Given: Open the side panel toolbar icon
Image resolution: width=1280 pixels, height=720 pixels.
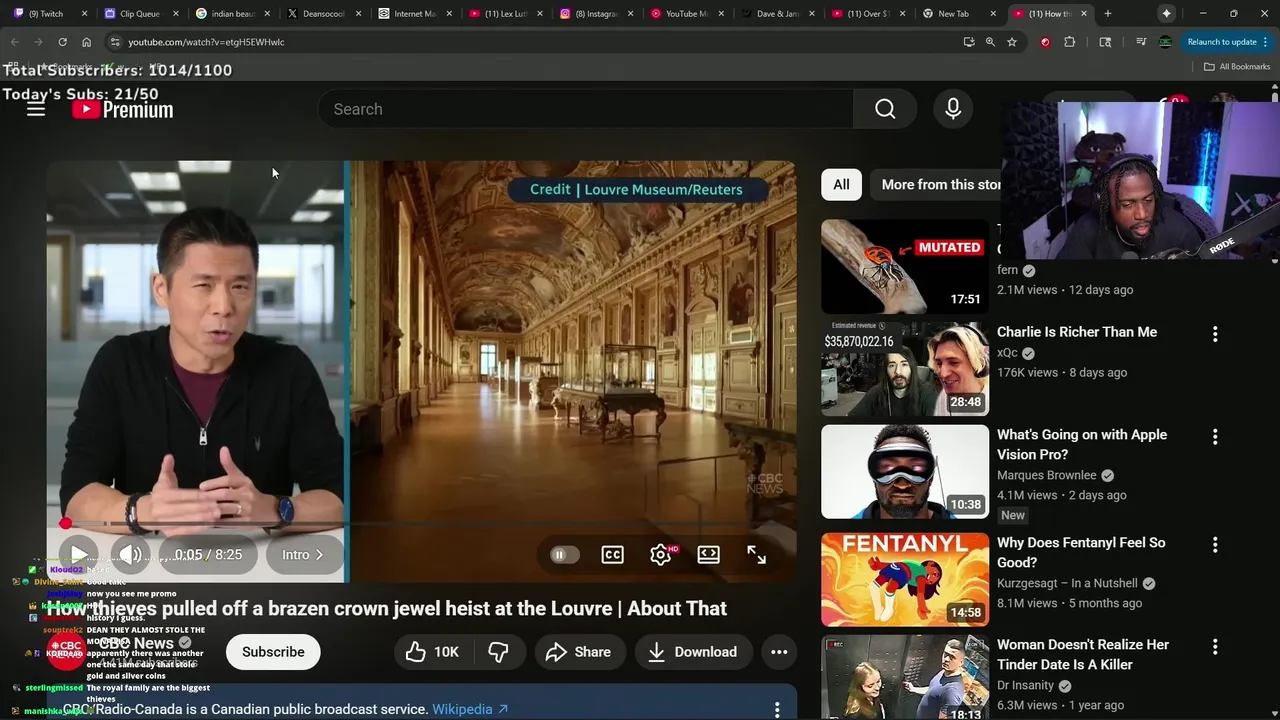Looking at the screenshot, I should coord(1105,42).
